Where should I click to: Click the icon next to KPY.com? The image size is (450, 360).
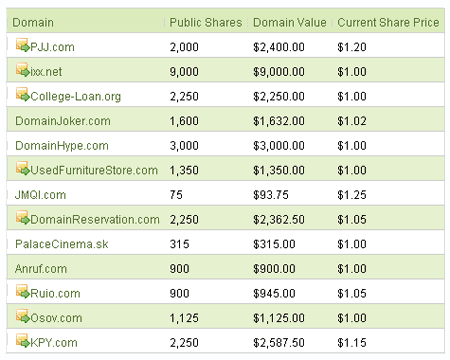23,341
